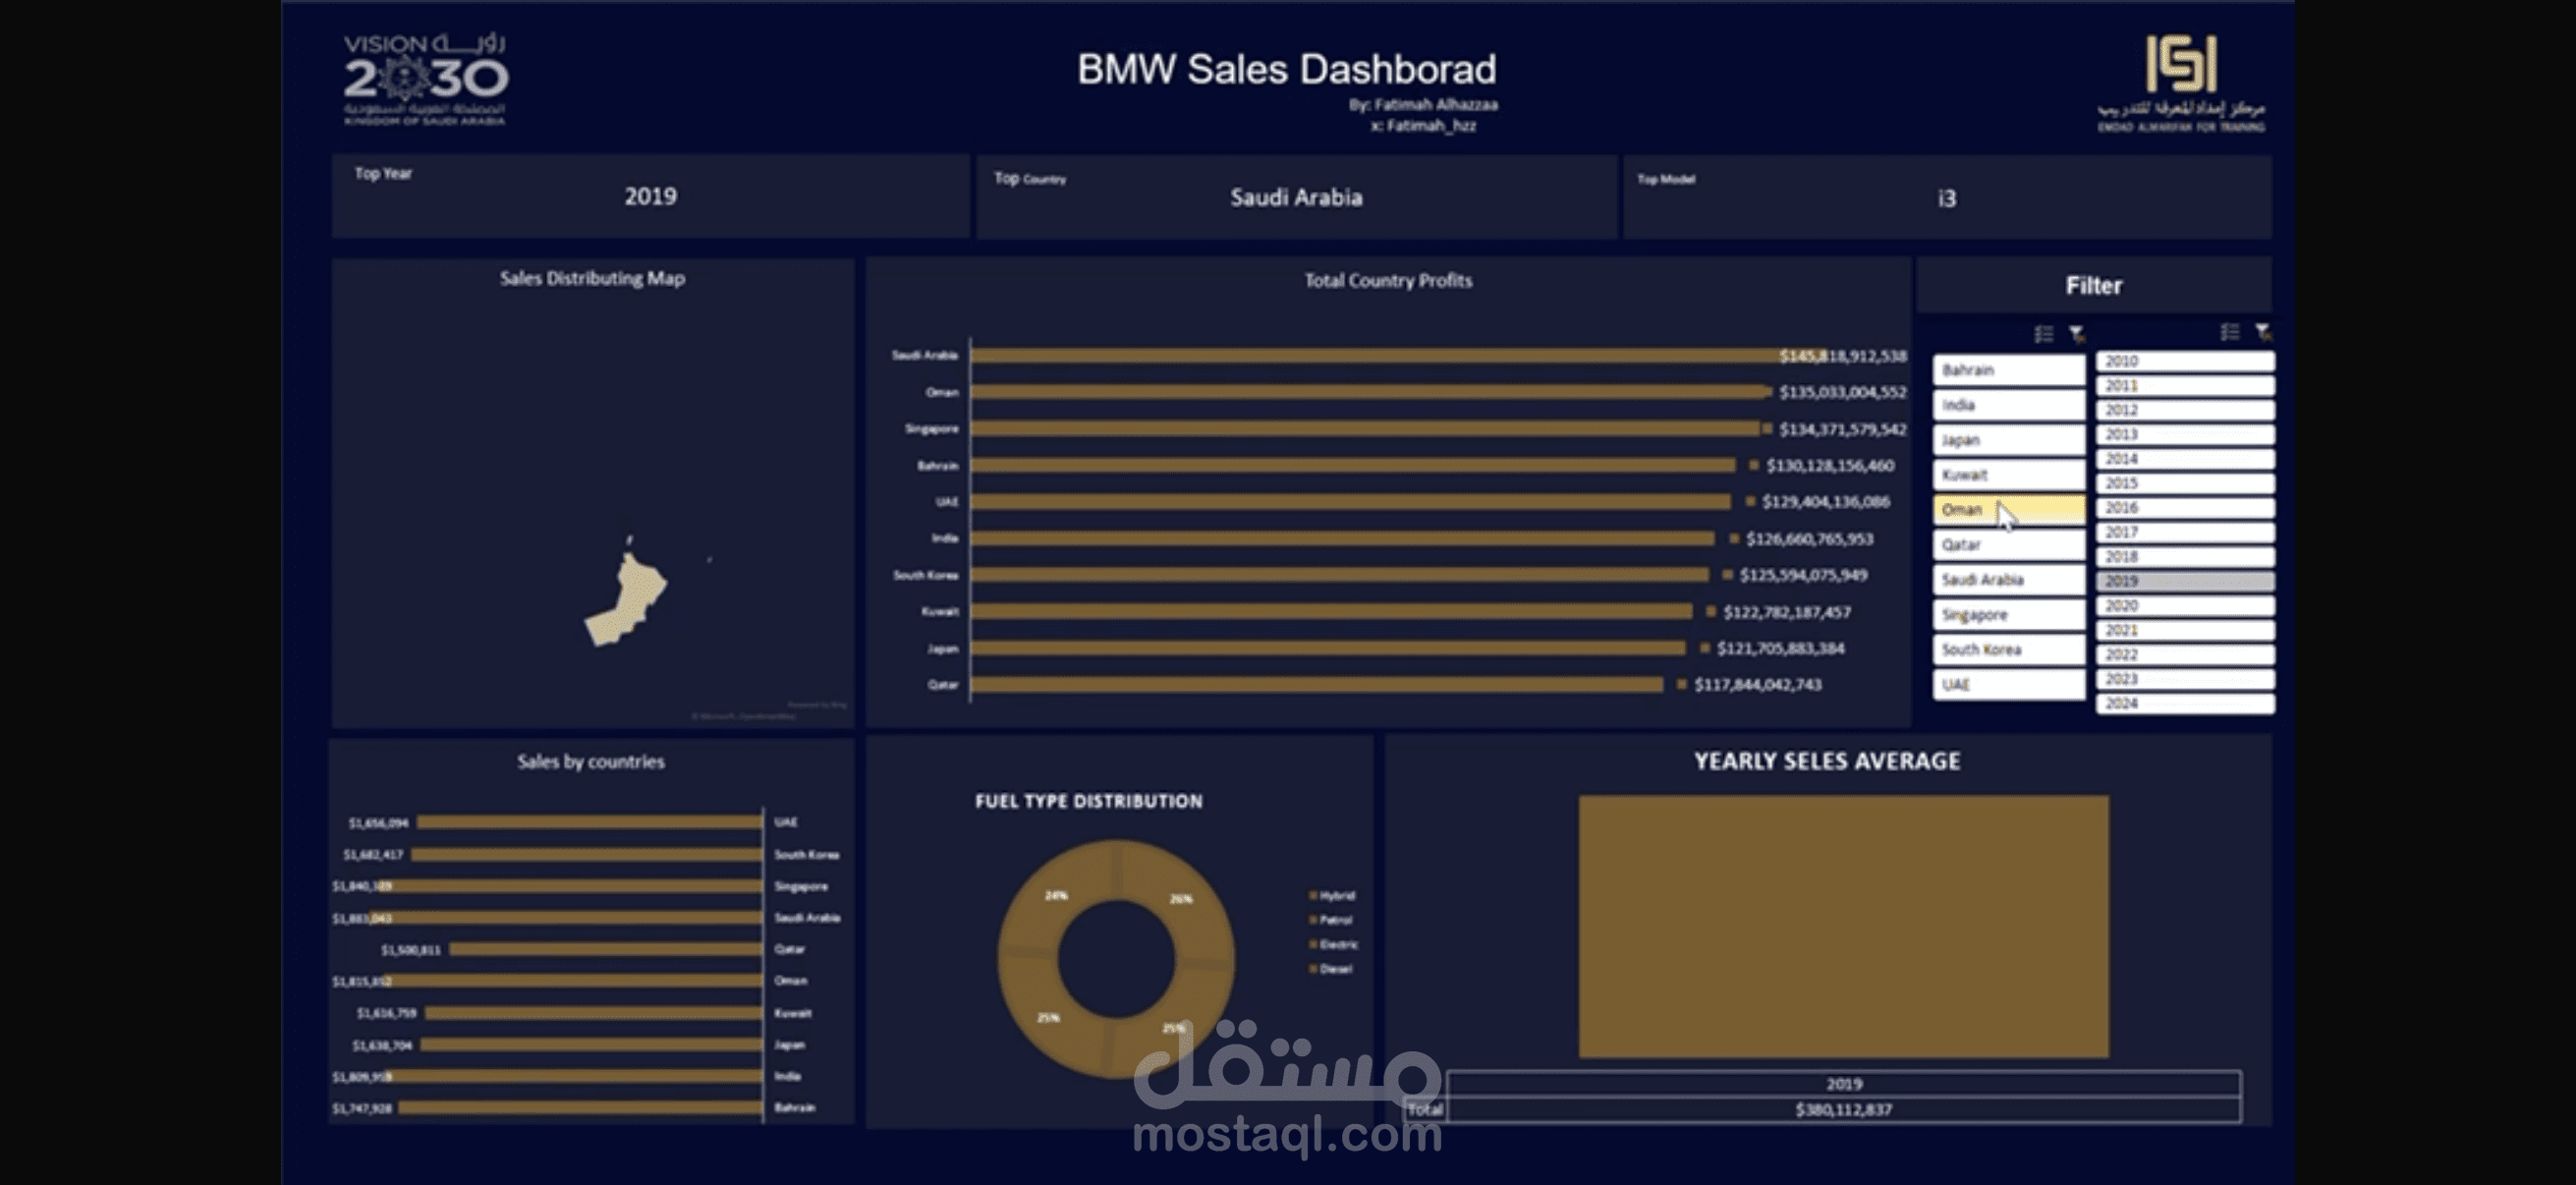This screenshot has width=2576, height=1185.
Task: Filter by Kuwait in country slicer
Action: (2008, 475)
